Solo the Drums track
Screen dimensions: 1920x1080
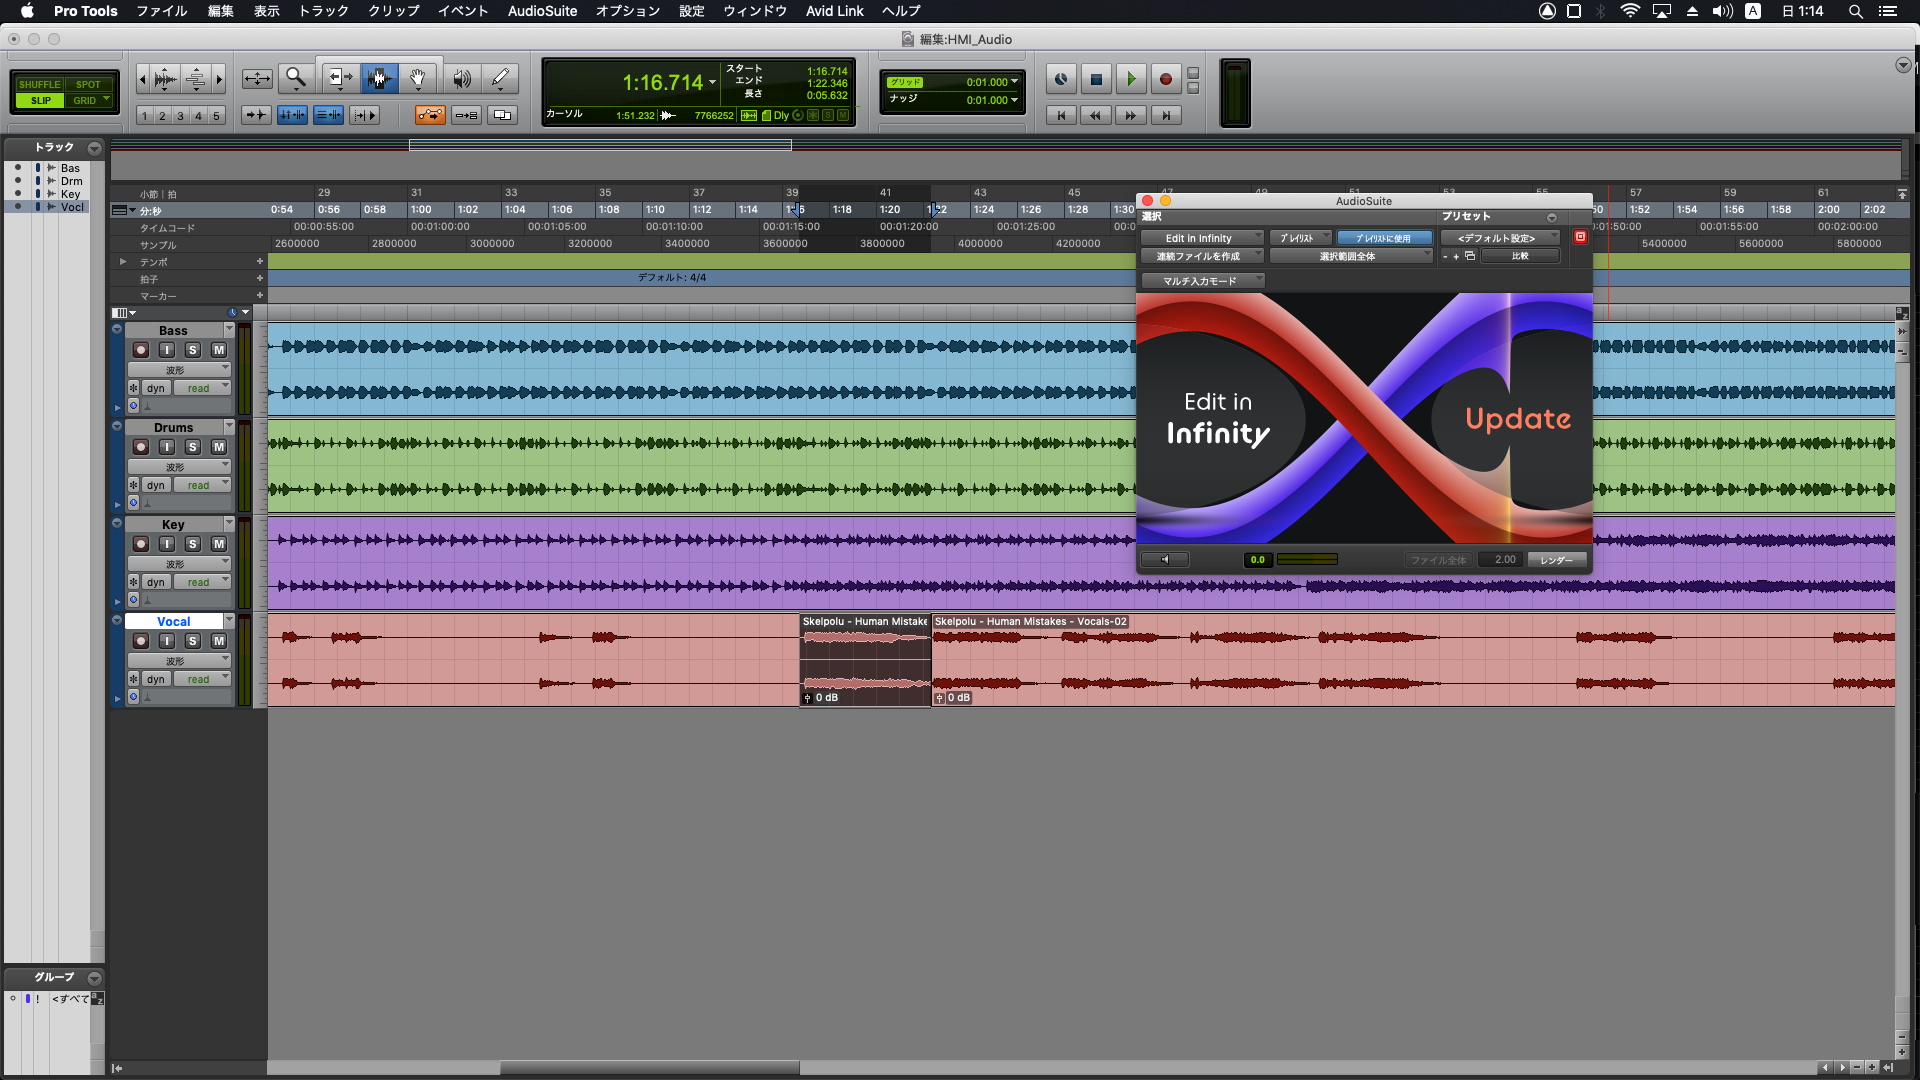(193, 447)
